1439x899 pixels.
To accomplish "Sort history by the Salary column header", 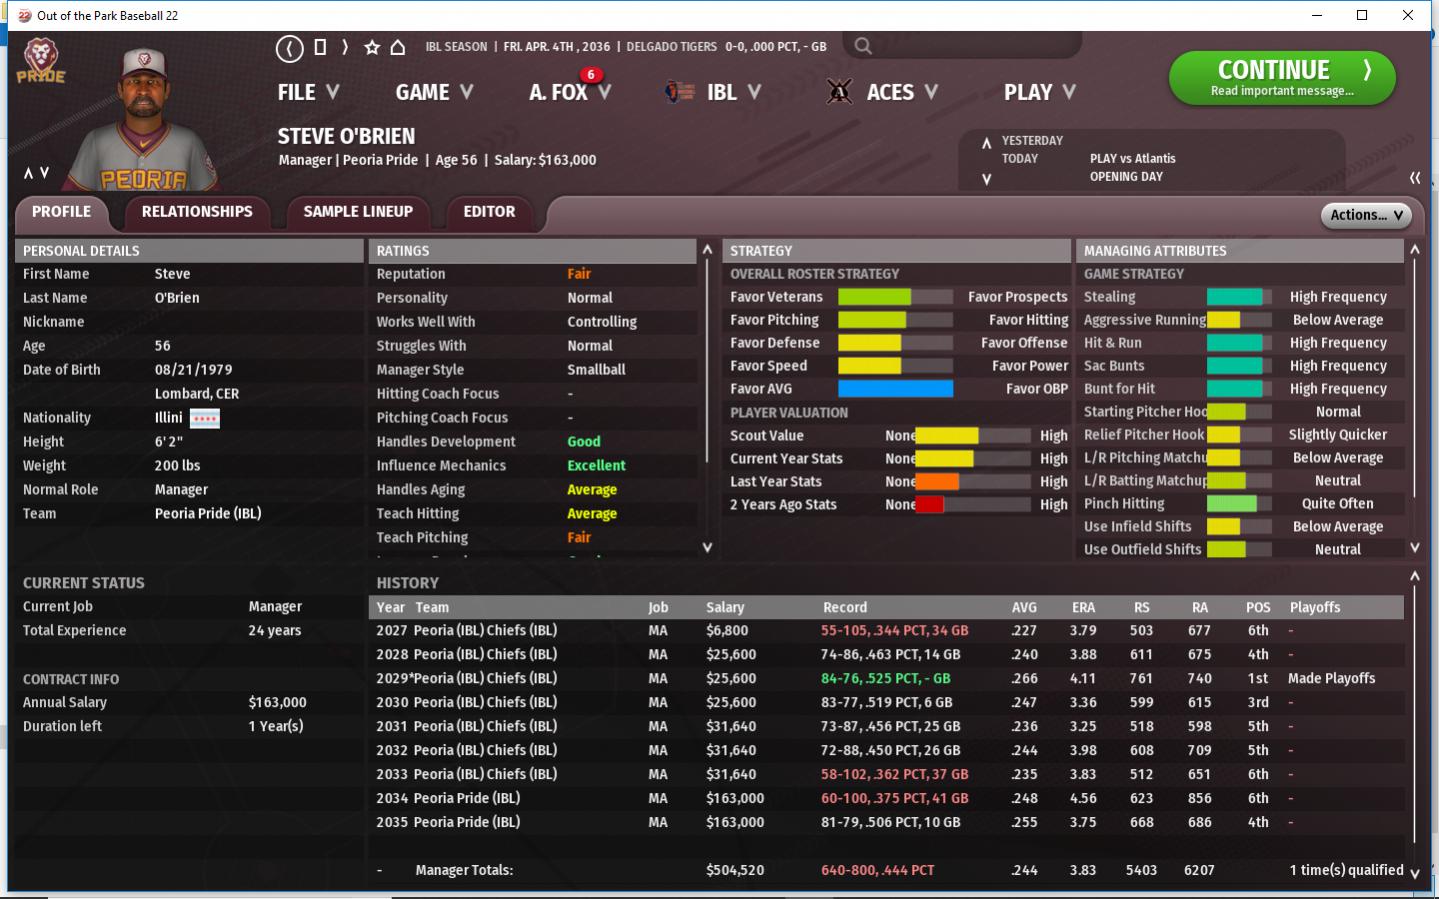I will point(725,607).
